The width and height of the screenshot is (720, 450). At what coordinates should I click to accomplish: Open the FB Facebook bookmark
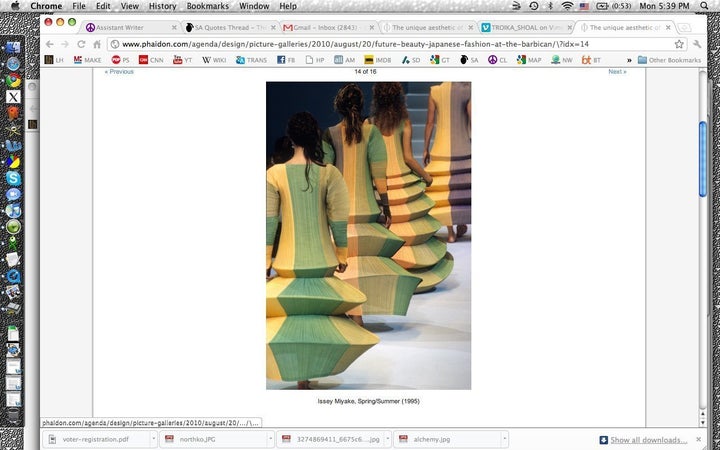(286, 60)
